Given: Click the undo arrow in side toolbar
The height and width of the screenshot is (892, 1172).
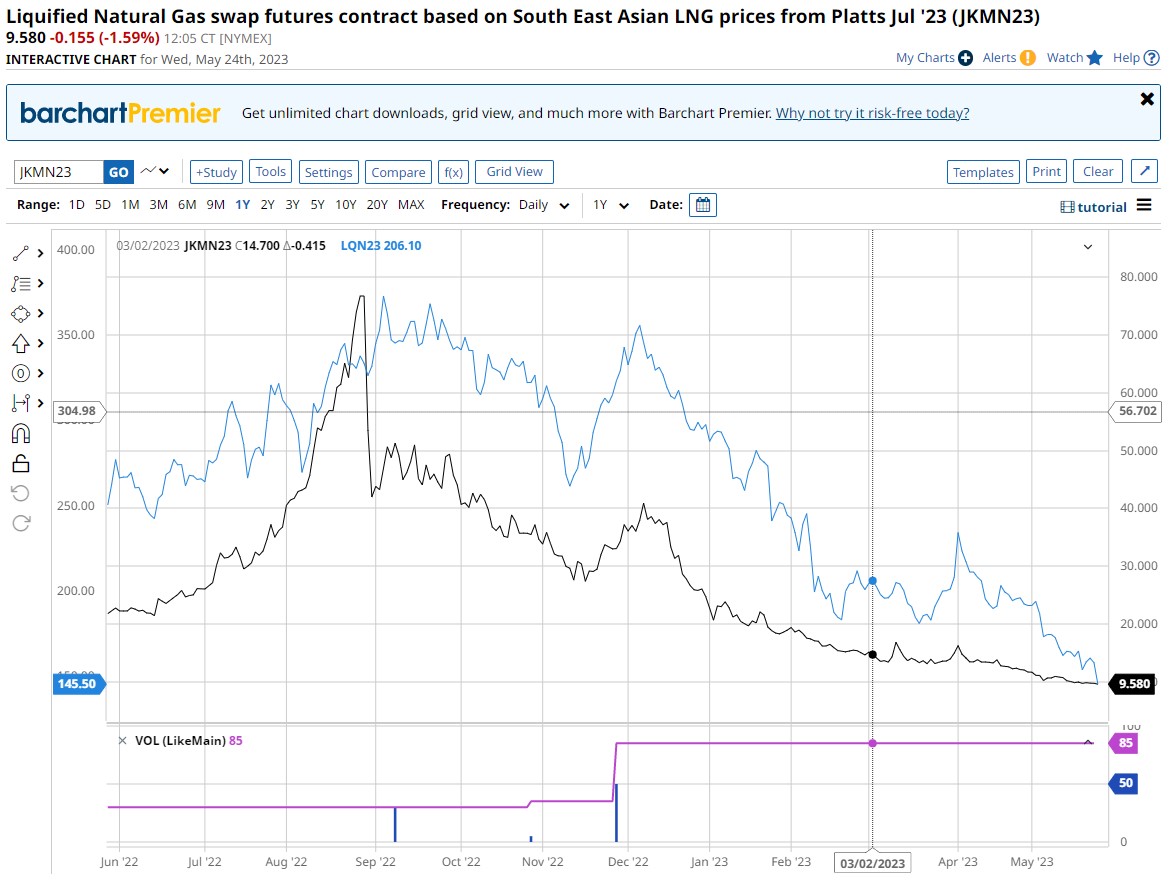Looking at the screenshot, I should pos(21,493).
